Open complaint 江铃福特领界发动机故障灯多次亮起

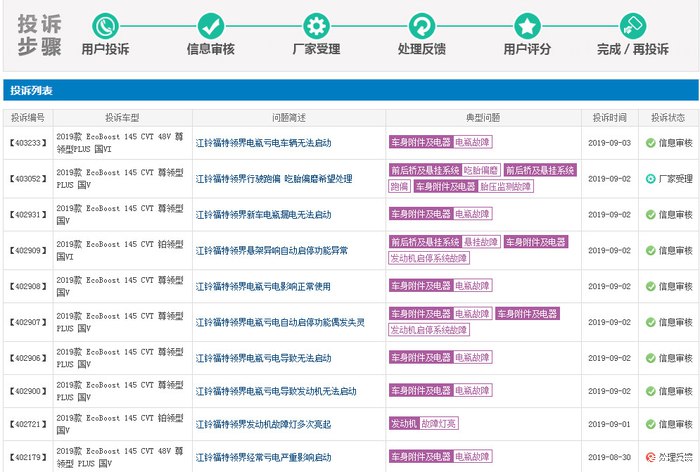(263, 424)
